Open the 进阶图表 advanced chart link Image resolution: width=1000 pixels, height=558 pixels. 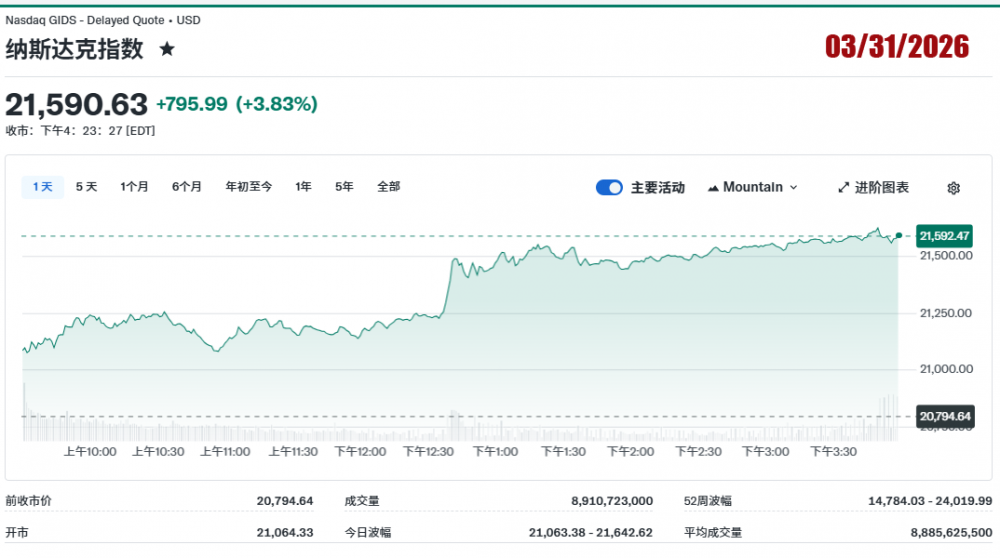(881, 188)
